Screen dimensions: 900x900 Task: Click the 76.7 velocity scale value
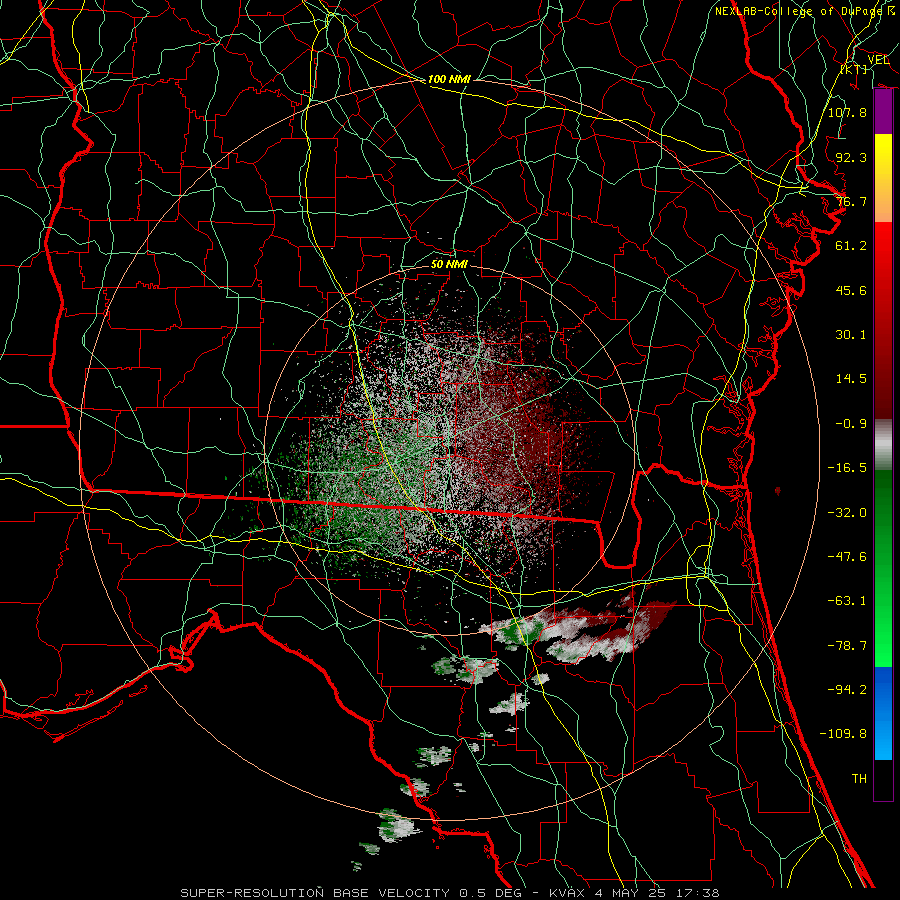tap(851, 201)
